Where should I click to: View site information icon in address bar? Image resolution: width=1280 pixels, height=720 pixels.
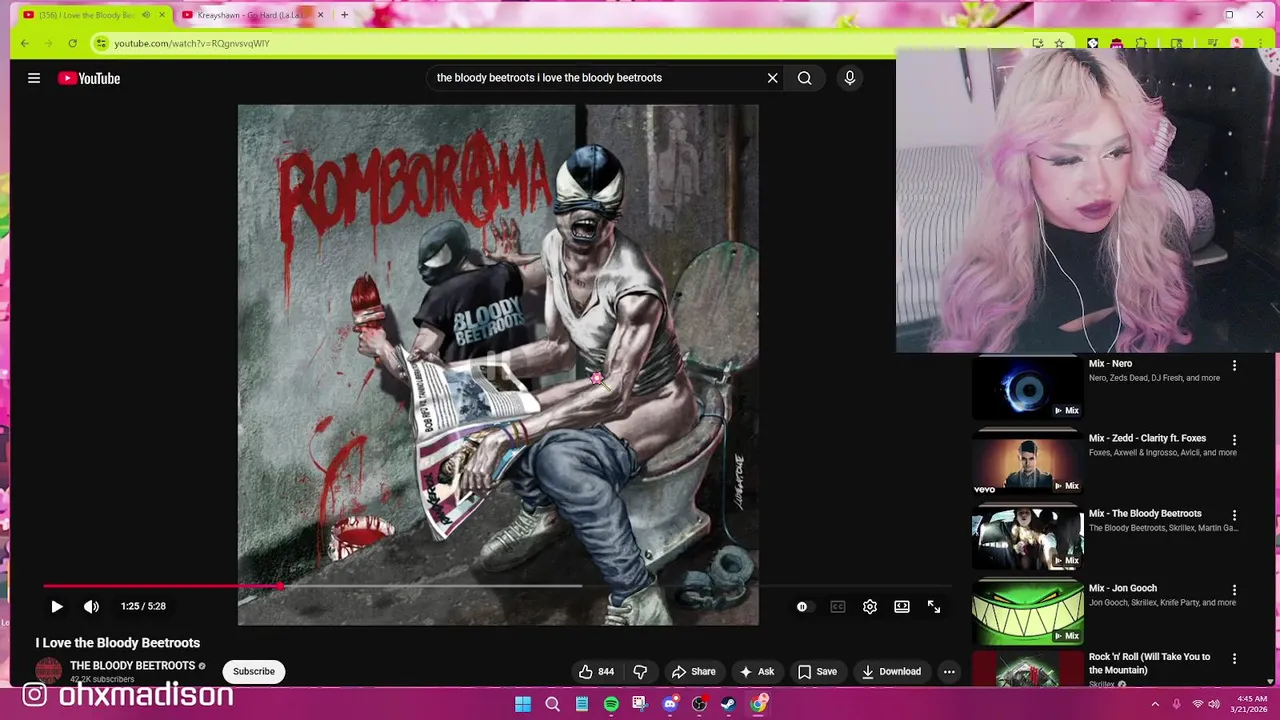pos(101,43)
